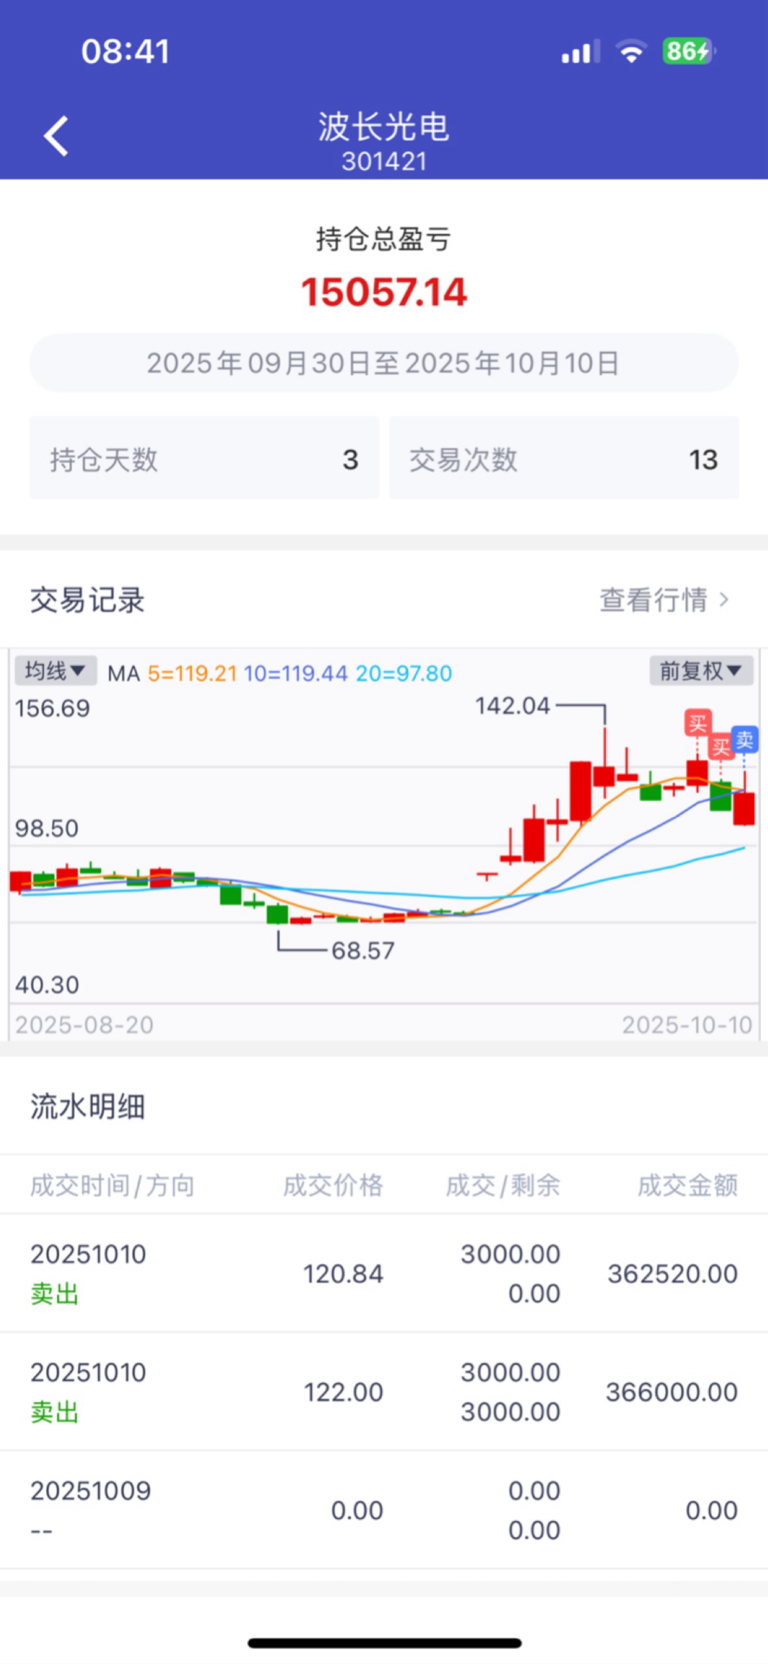Select the 122.00 sell transaction row

point(384,1391)
